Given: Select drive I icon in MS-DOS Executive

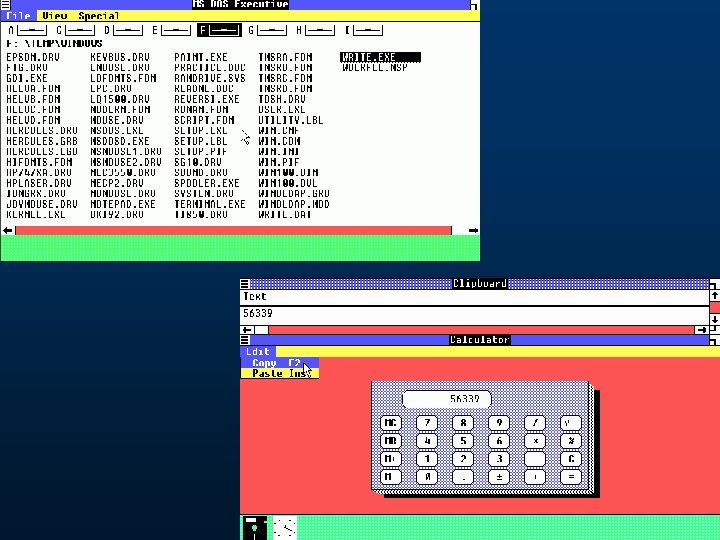Looking at the screenshot, I should [364, 30].
